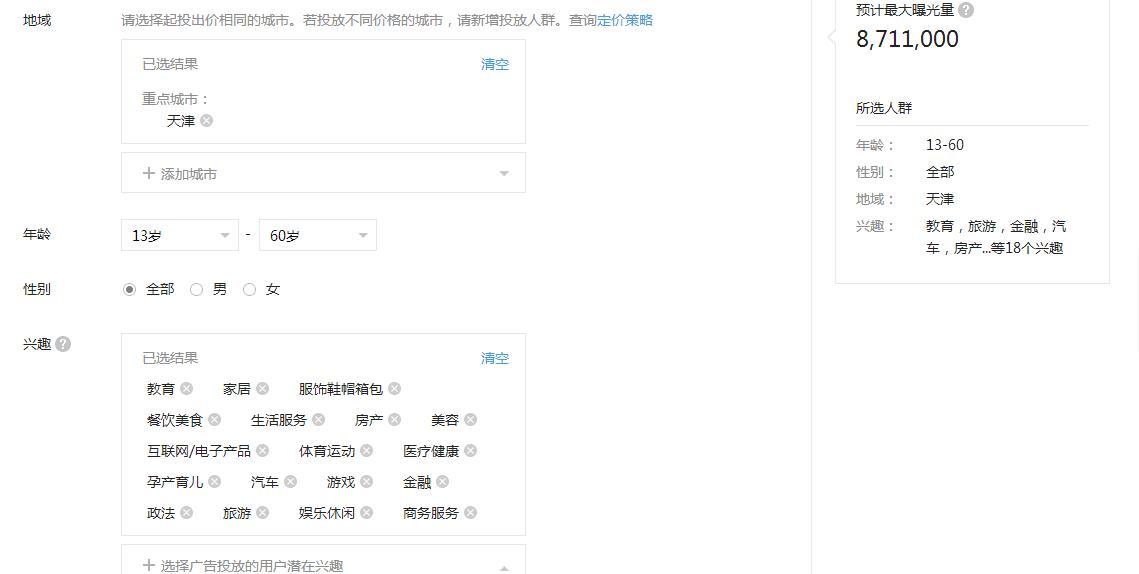Remove the 互联网/电子产品 interest tag
This screenshot has width=1139, height=574.
coord(262,450)
